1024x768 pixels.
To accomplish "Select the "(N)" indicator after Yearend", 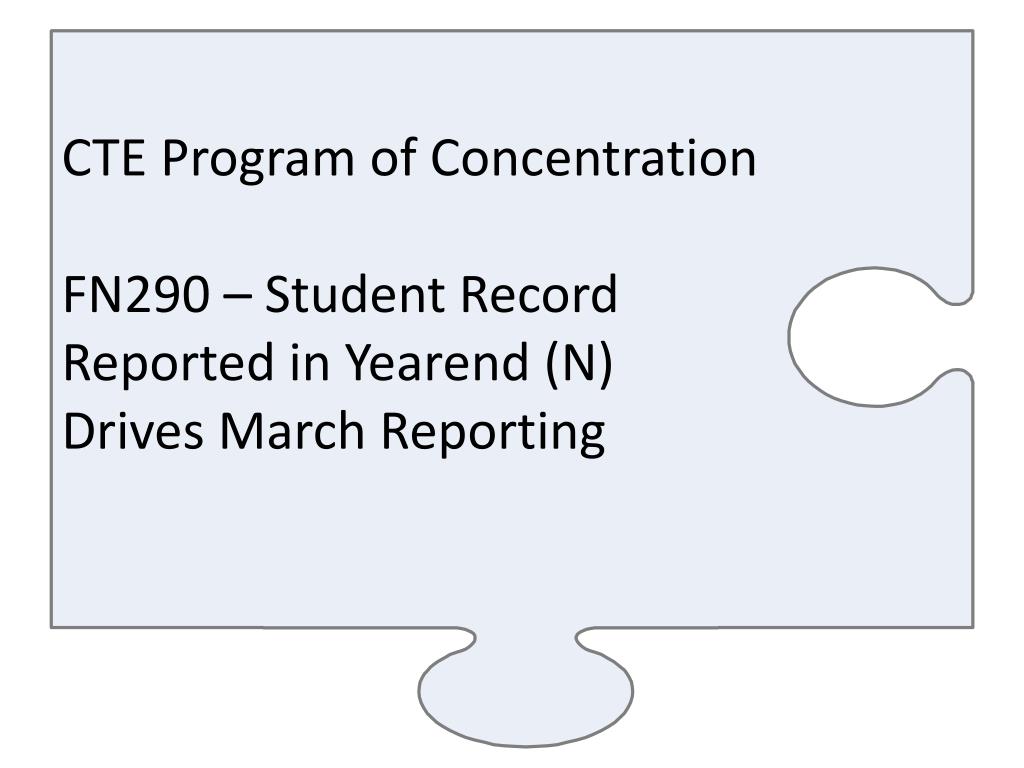I will tap(579, 364).
